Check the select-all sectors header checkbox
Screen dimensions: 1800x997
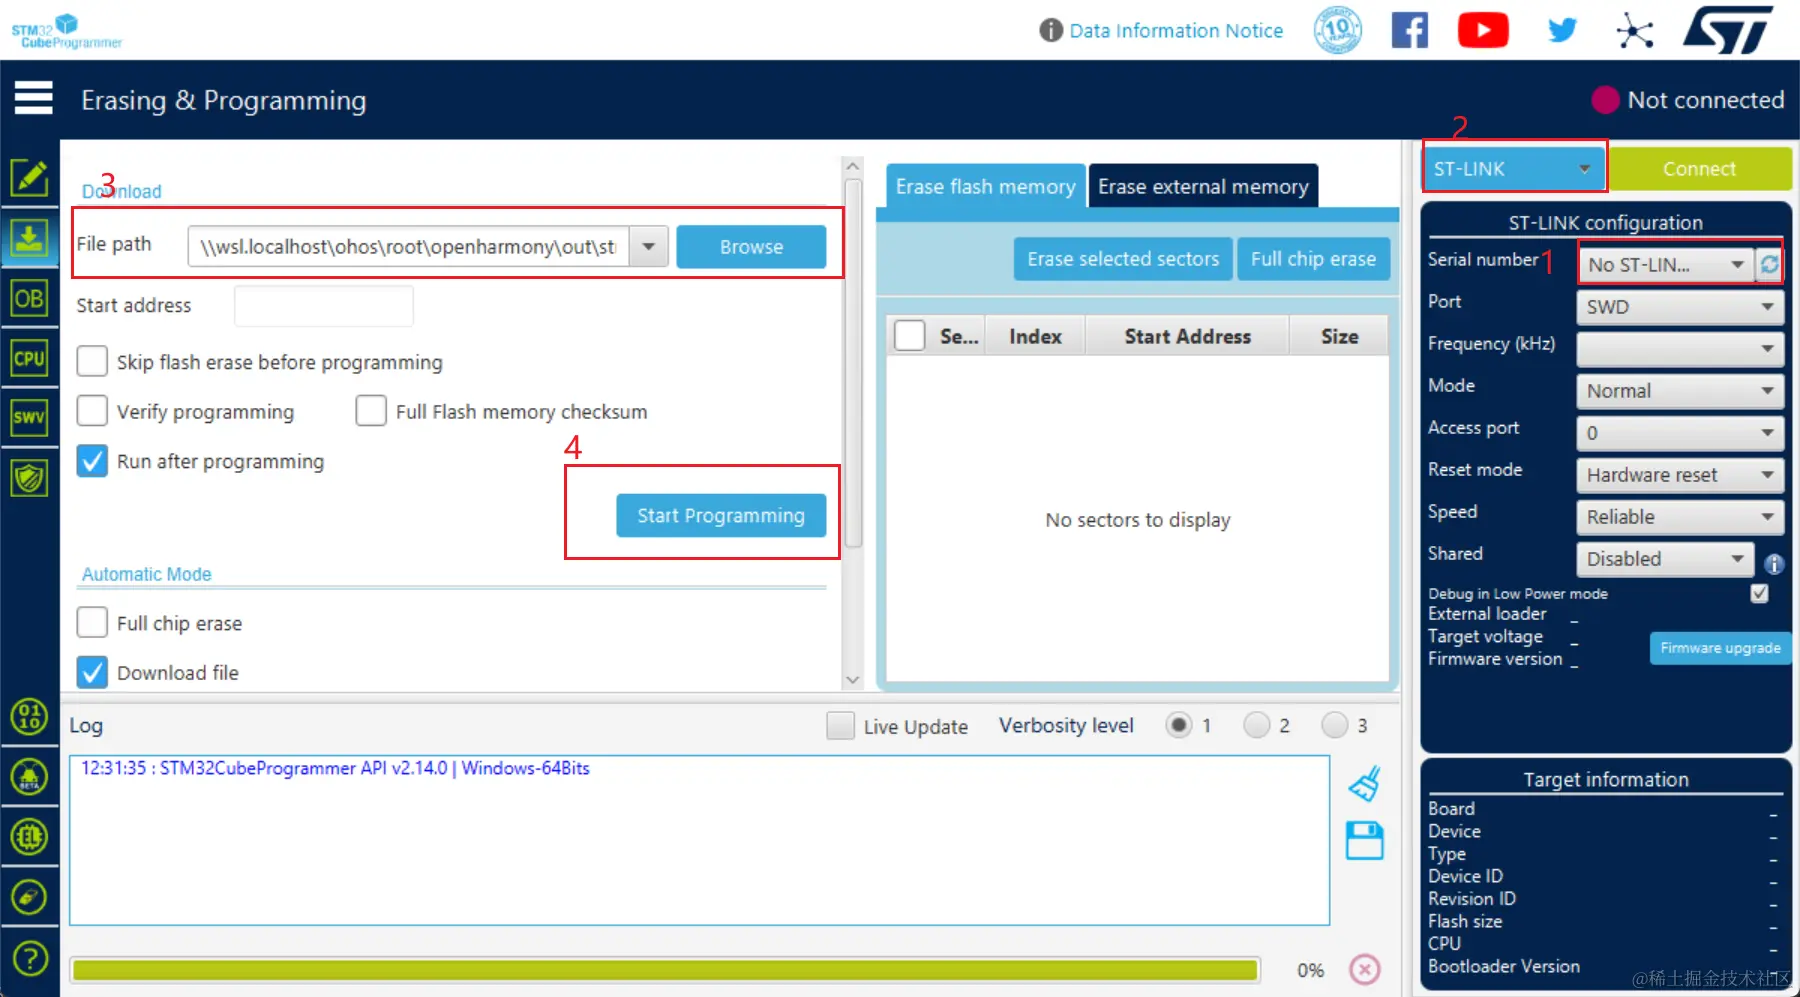click(x=910, y=335)
